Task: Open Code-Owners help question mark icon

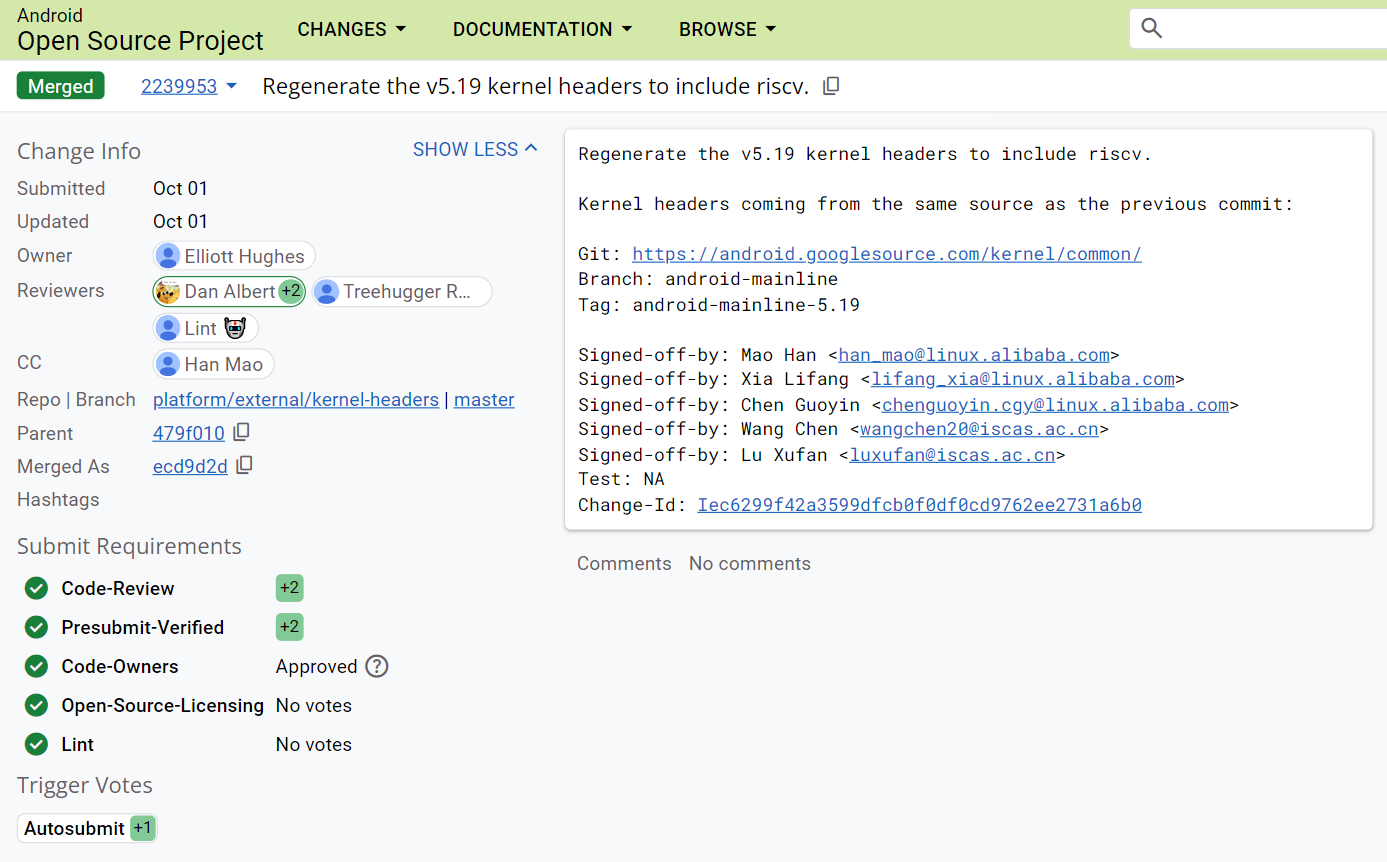Action: coord(376,666)
